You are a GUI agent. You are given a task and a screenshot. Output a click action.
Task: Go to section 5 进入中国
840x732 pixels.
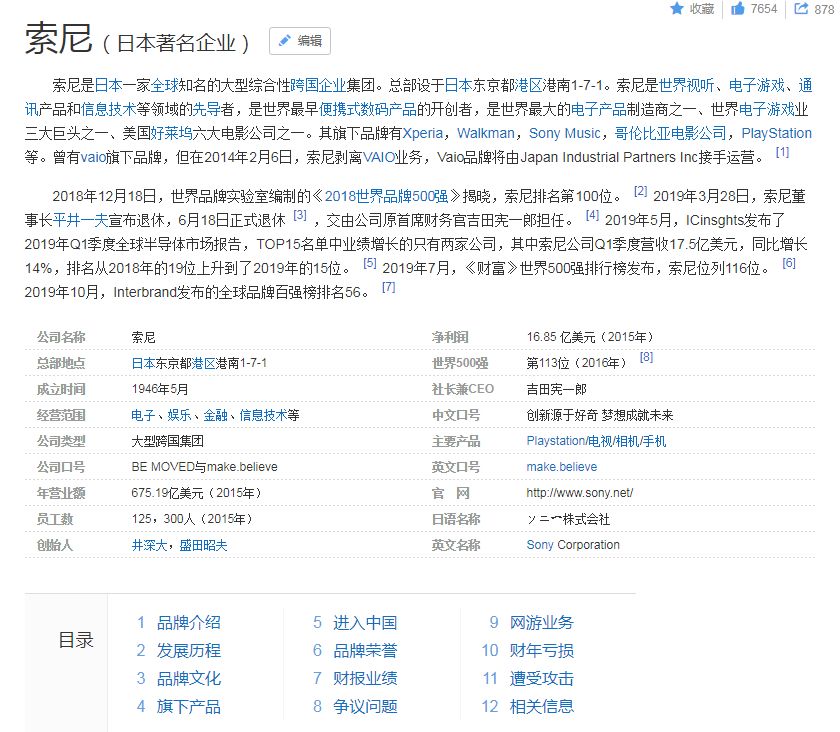365,623
